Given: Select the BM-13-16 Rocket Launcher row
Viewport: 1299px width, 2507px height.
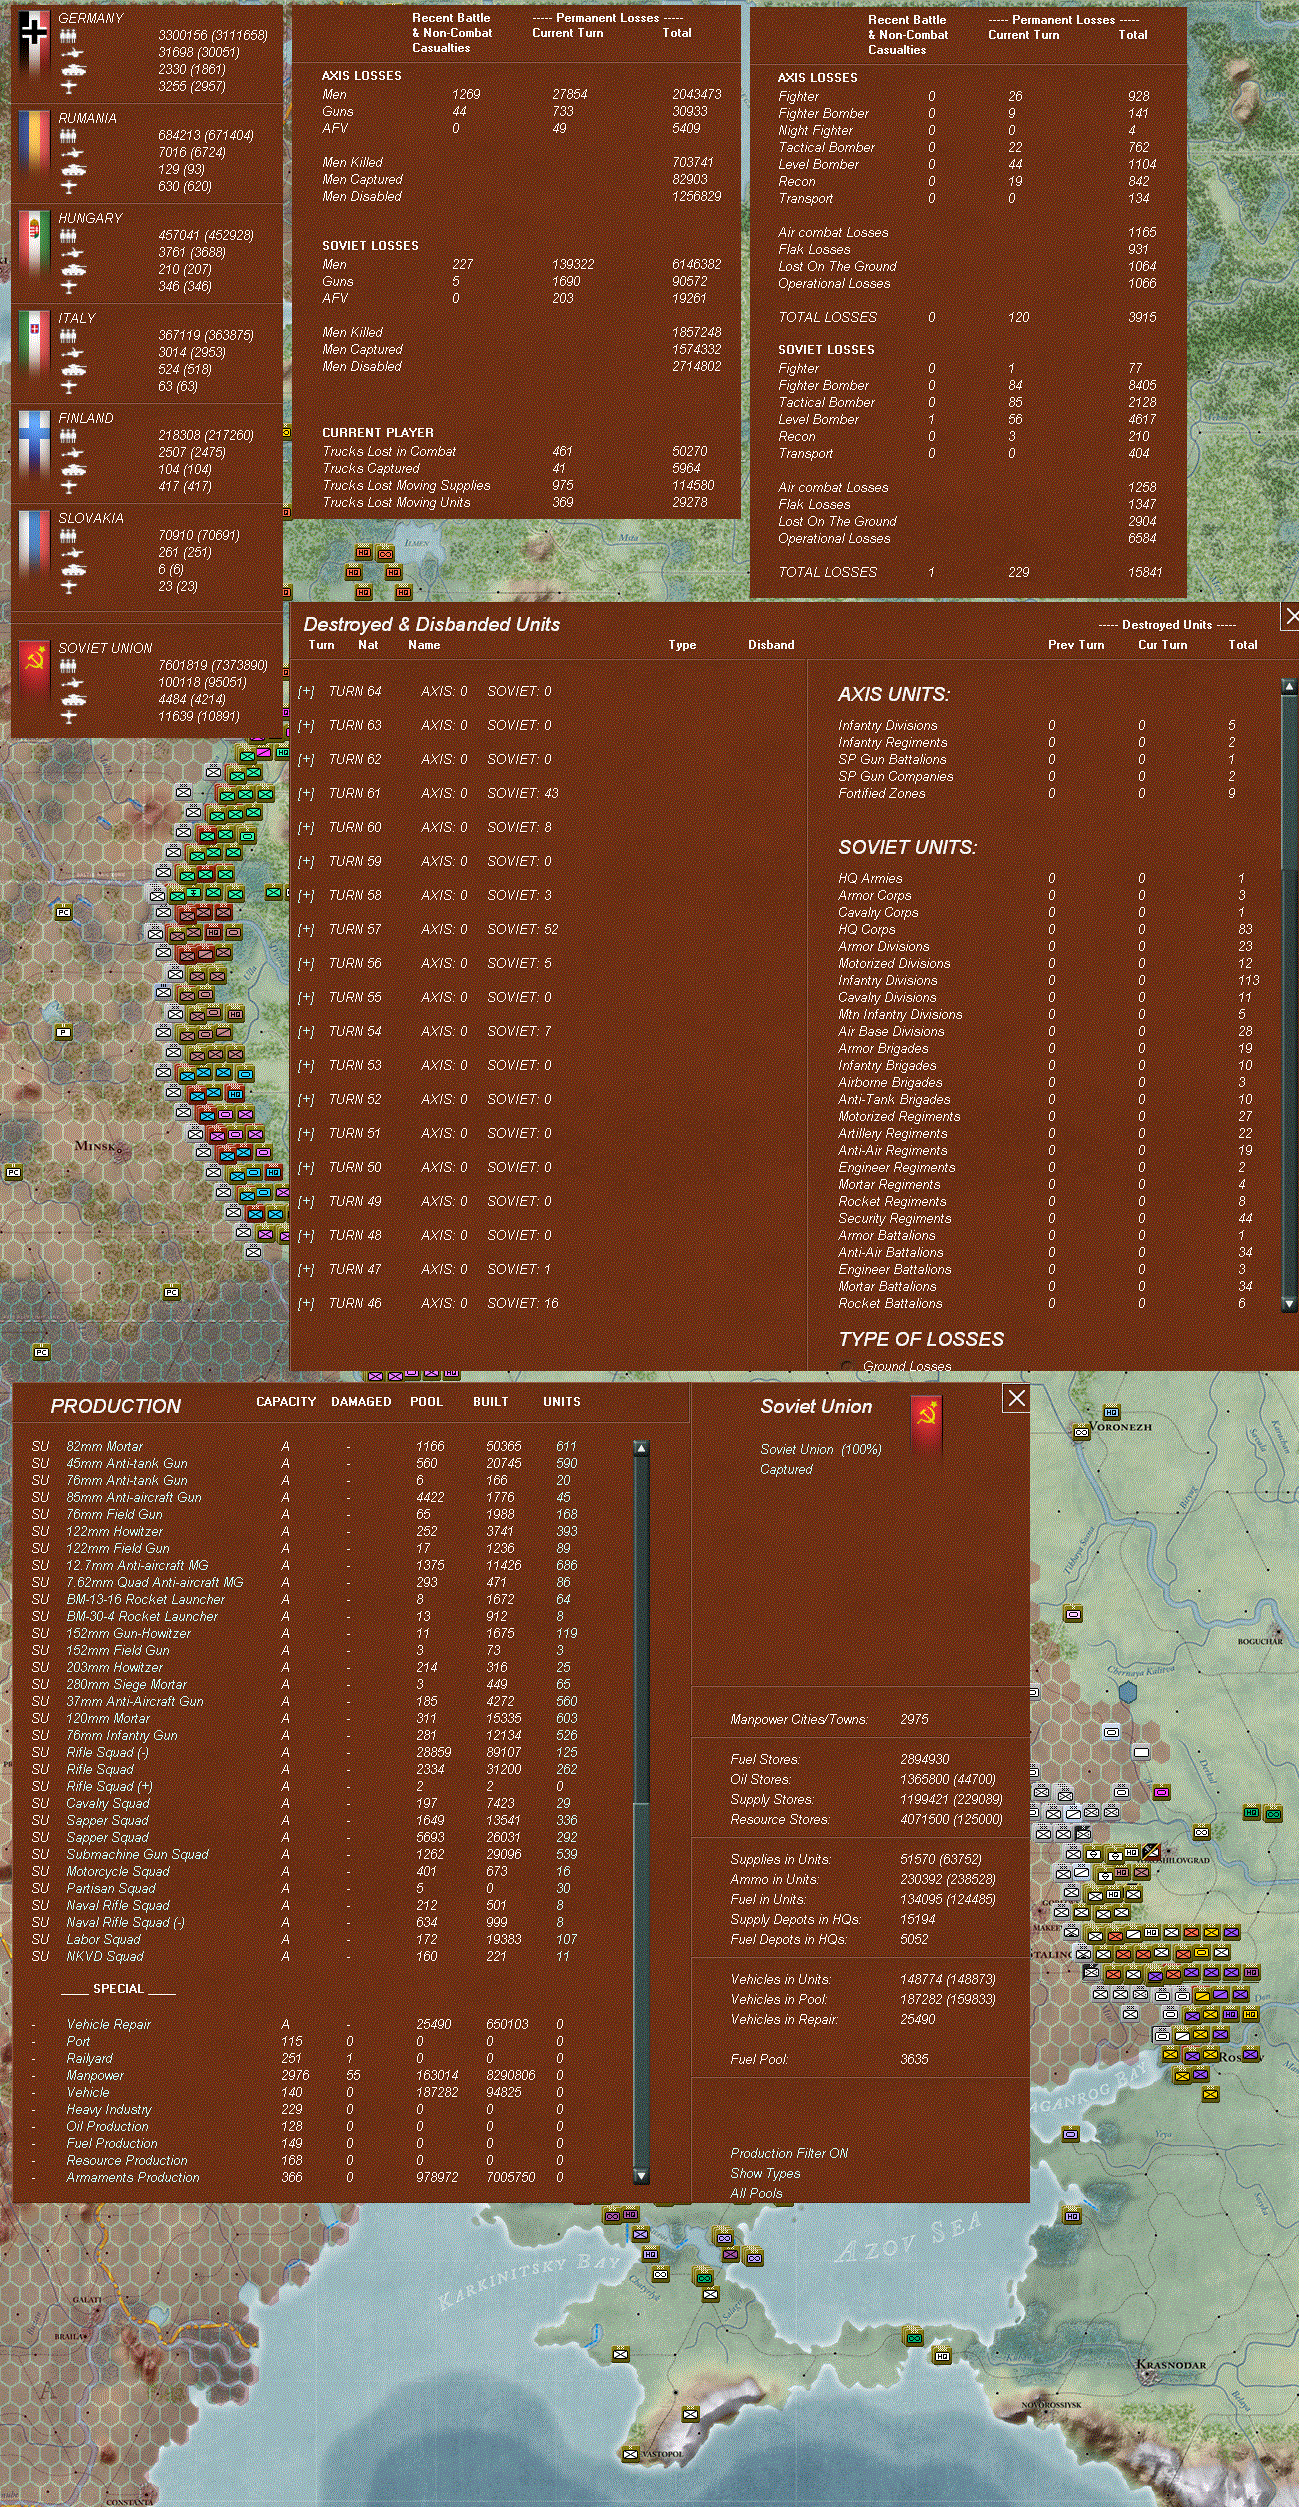Looking at the screenshot, I should pos(306,1600).
